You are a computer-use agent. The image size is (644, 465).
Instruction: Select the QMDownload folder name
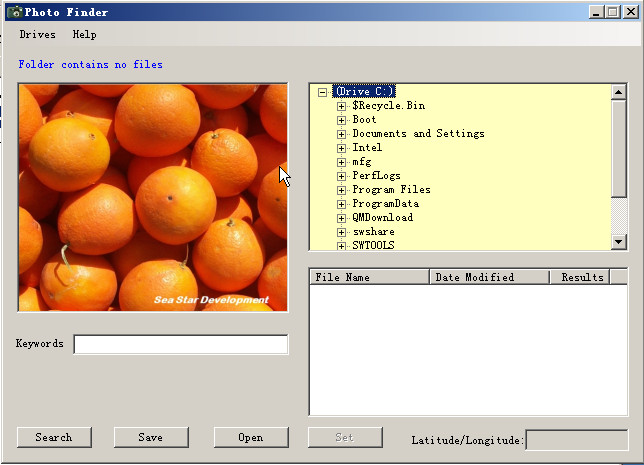click(x=382, y=218)
